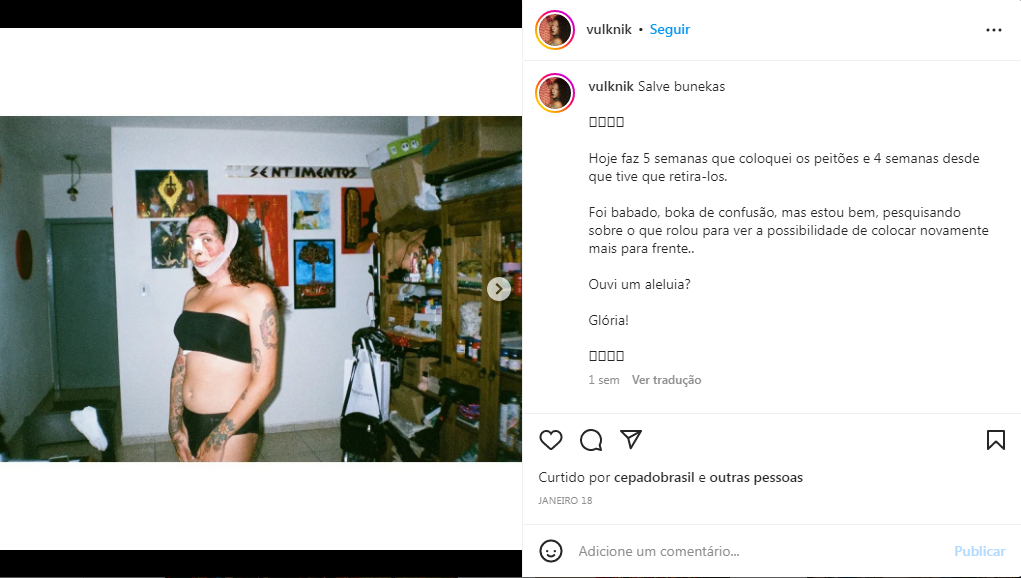The width and height of the screenshot is (1021, 578).
Task: Translate caption with Ver tradução
Action: (x=666, y=380)
